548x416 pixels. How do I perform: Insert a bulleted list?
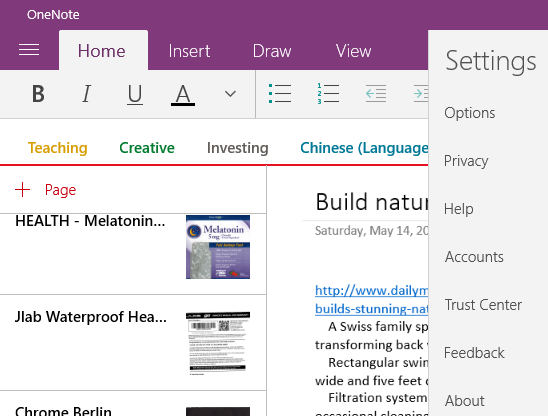(280, 93)
